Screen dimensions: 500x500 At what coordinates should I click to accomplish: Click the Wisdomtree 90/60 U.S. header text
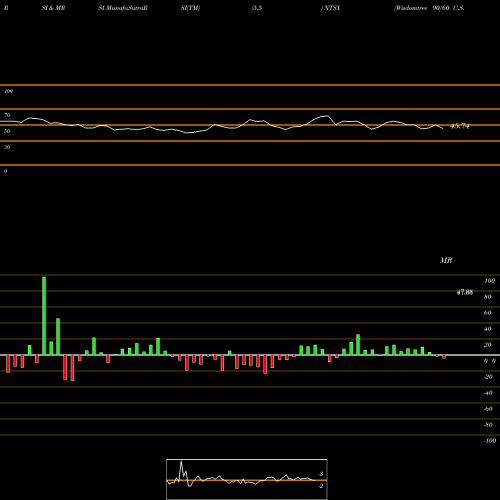click(x=429, y=8)
